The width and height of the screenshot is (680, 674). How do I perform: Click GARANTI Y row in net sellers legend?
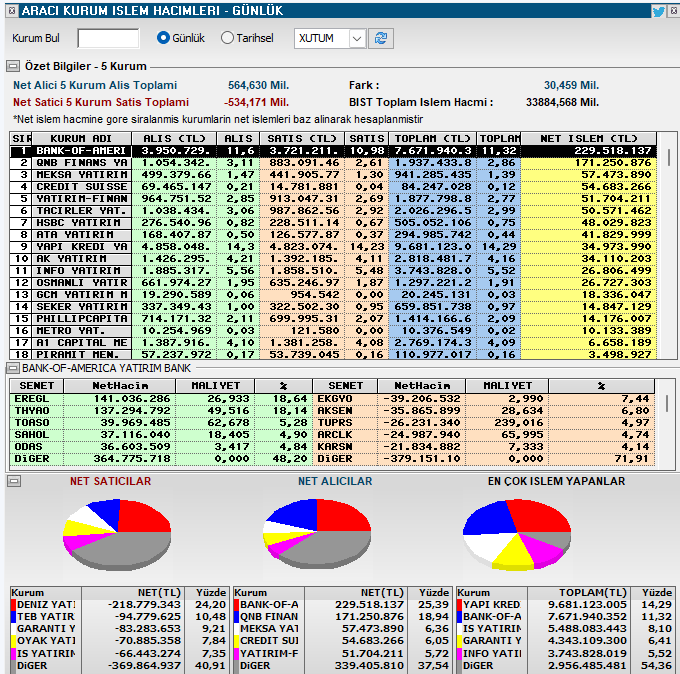click(119, 629)
